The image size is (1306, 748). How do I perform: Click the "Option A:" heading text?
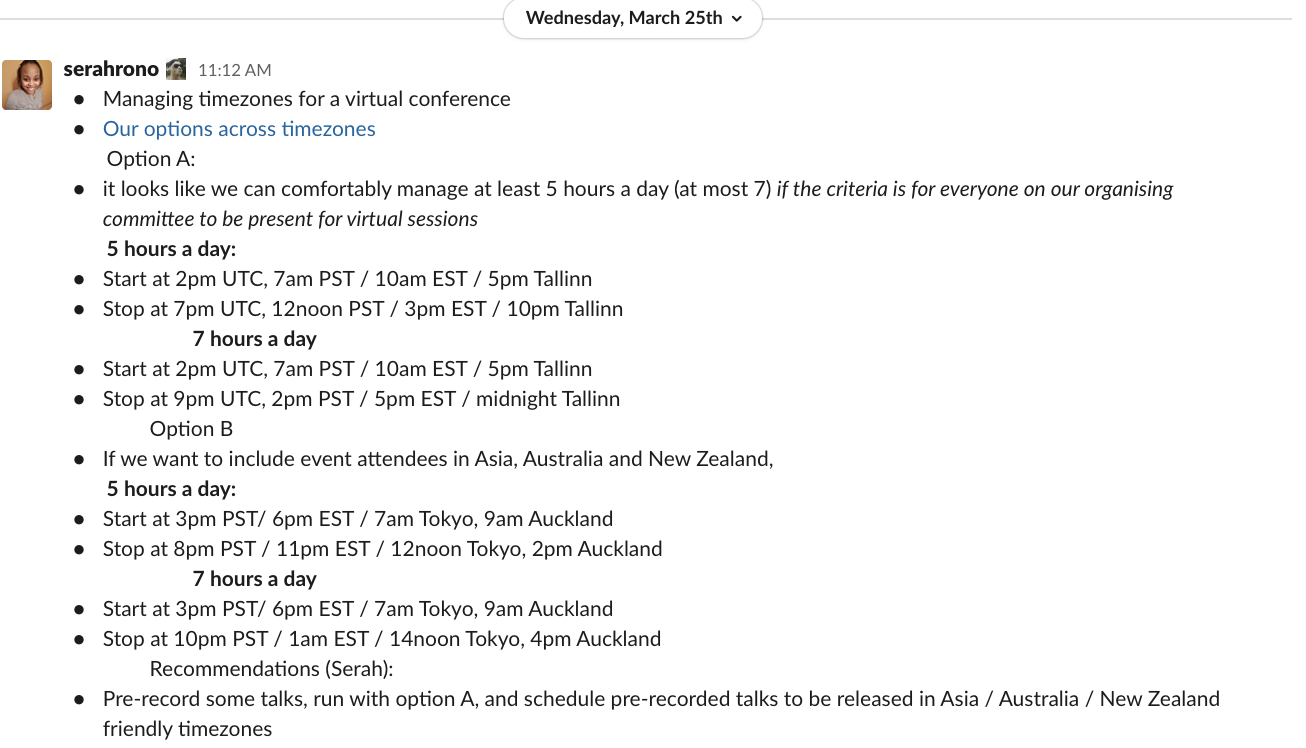151,159
